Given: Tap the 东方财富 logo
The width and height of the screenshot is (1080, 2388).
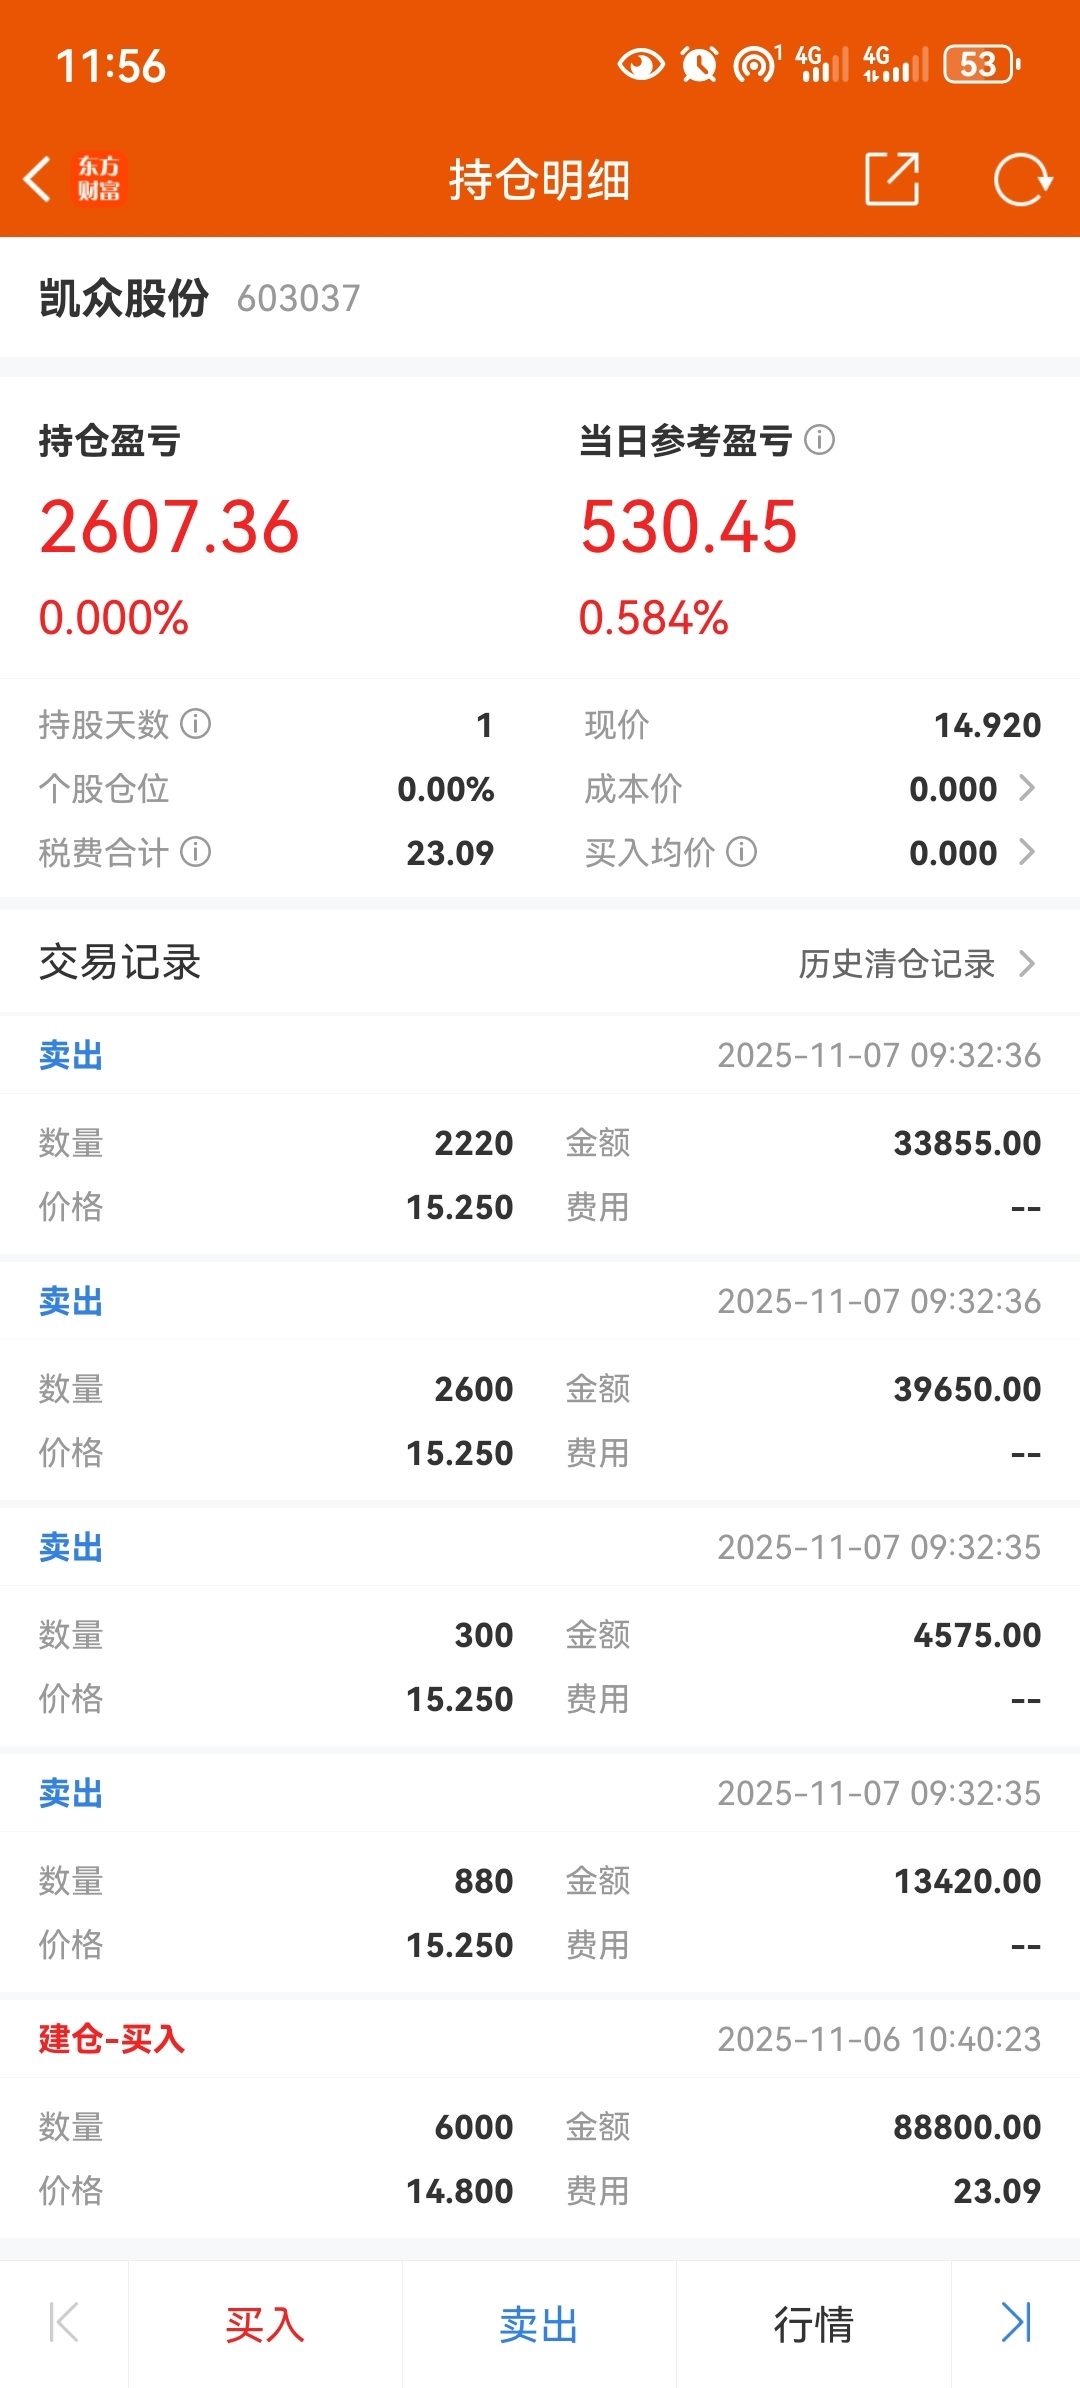Looking at the screenshot, I should tap(99, 179).
